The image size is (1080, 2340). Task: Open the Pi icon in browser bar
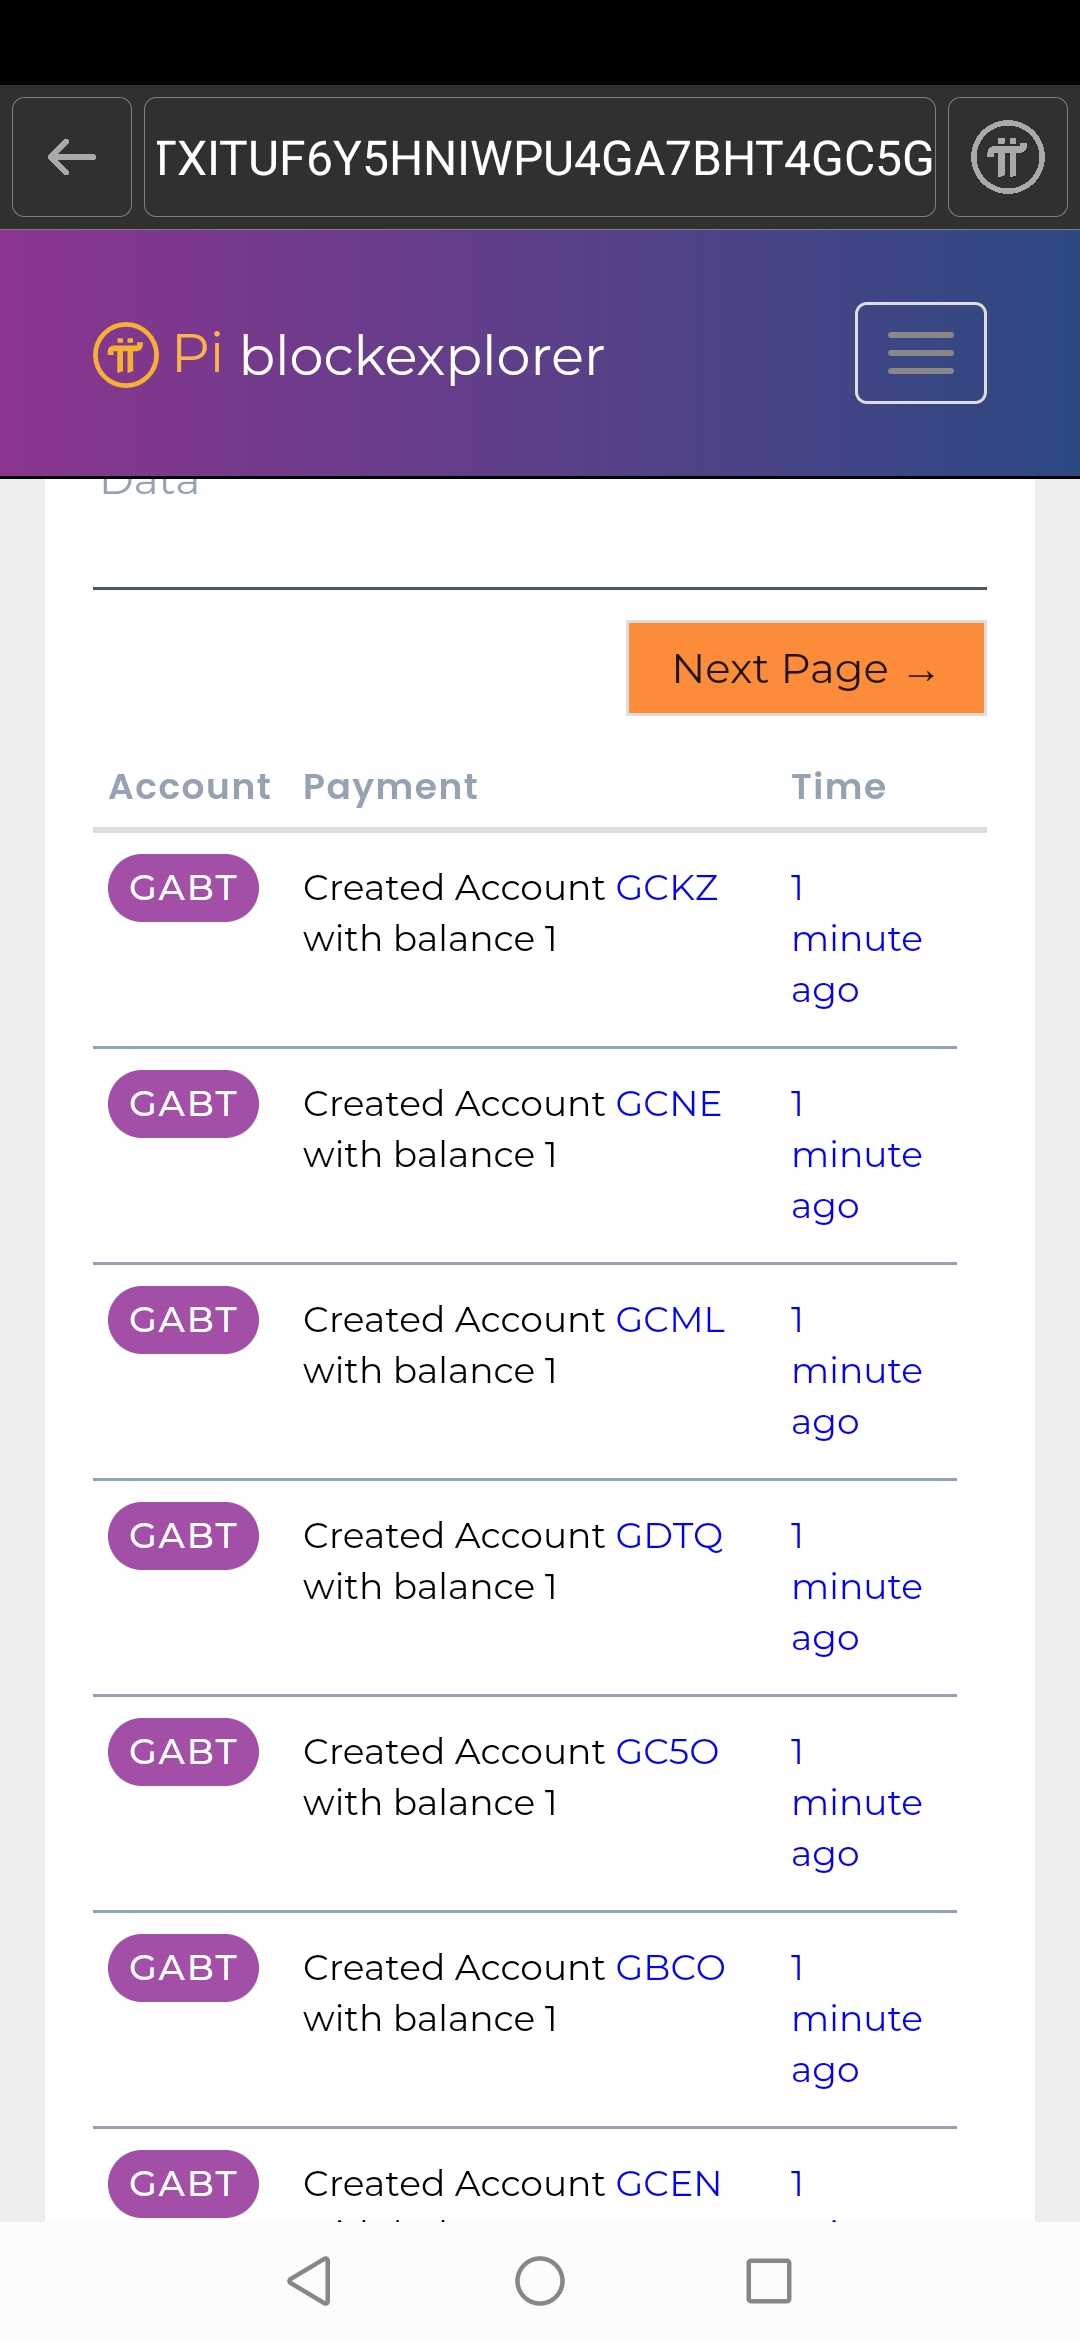click(x=1008, y=157)
